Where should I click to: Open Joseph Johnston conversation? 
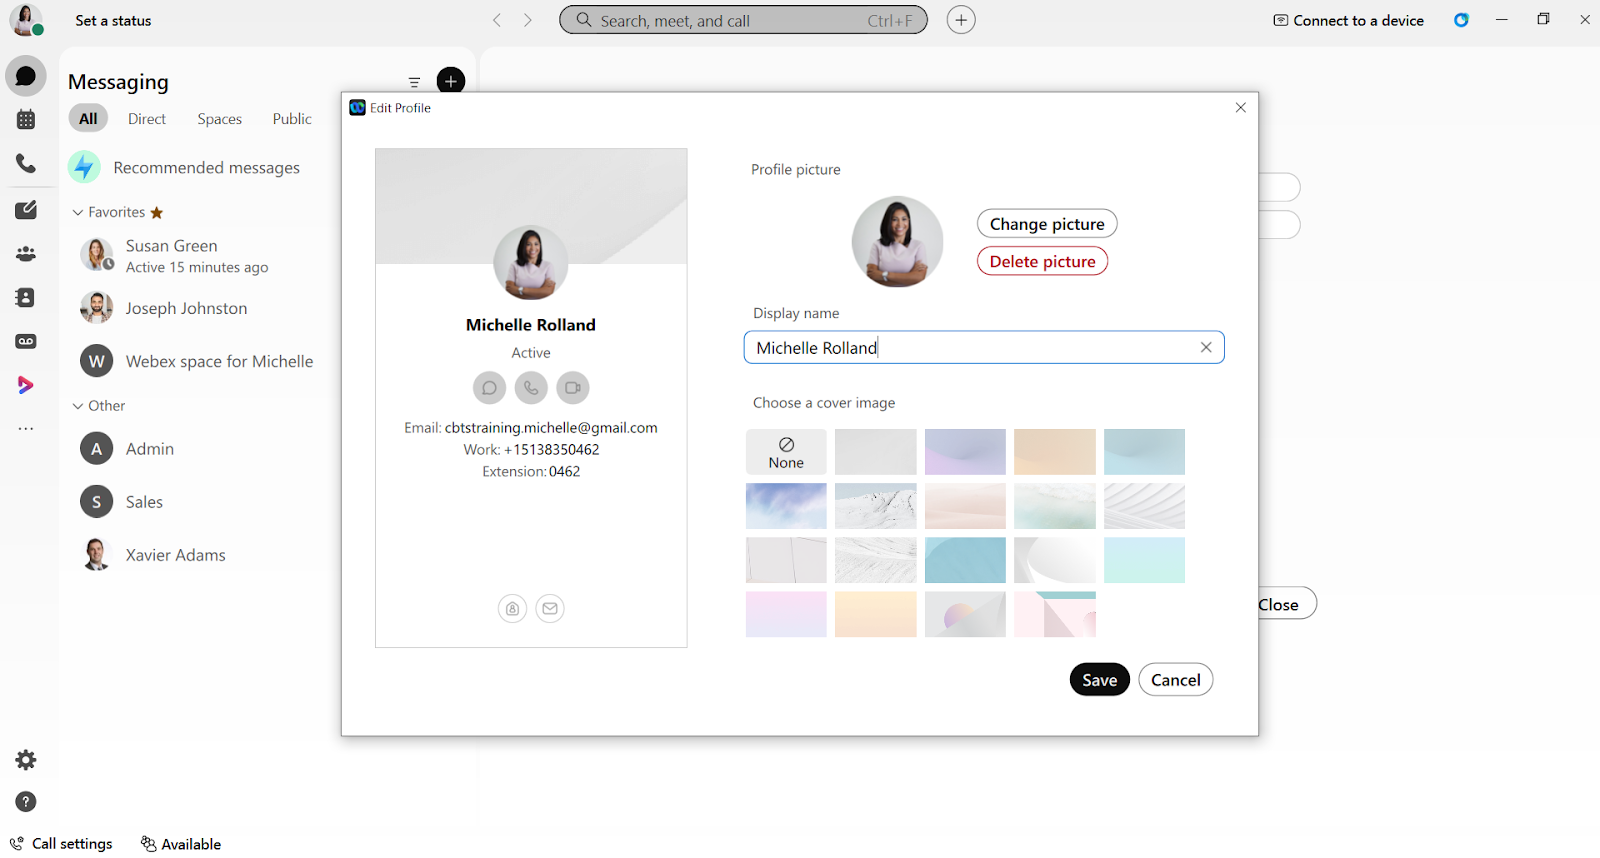[x=200, y=308]
